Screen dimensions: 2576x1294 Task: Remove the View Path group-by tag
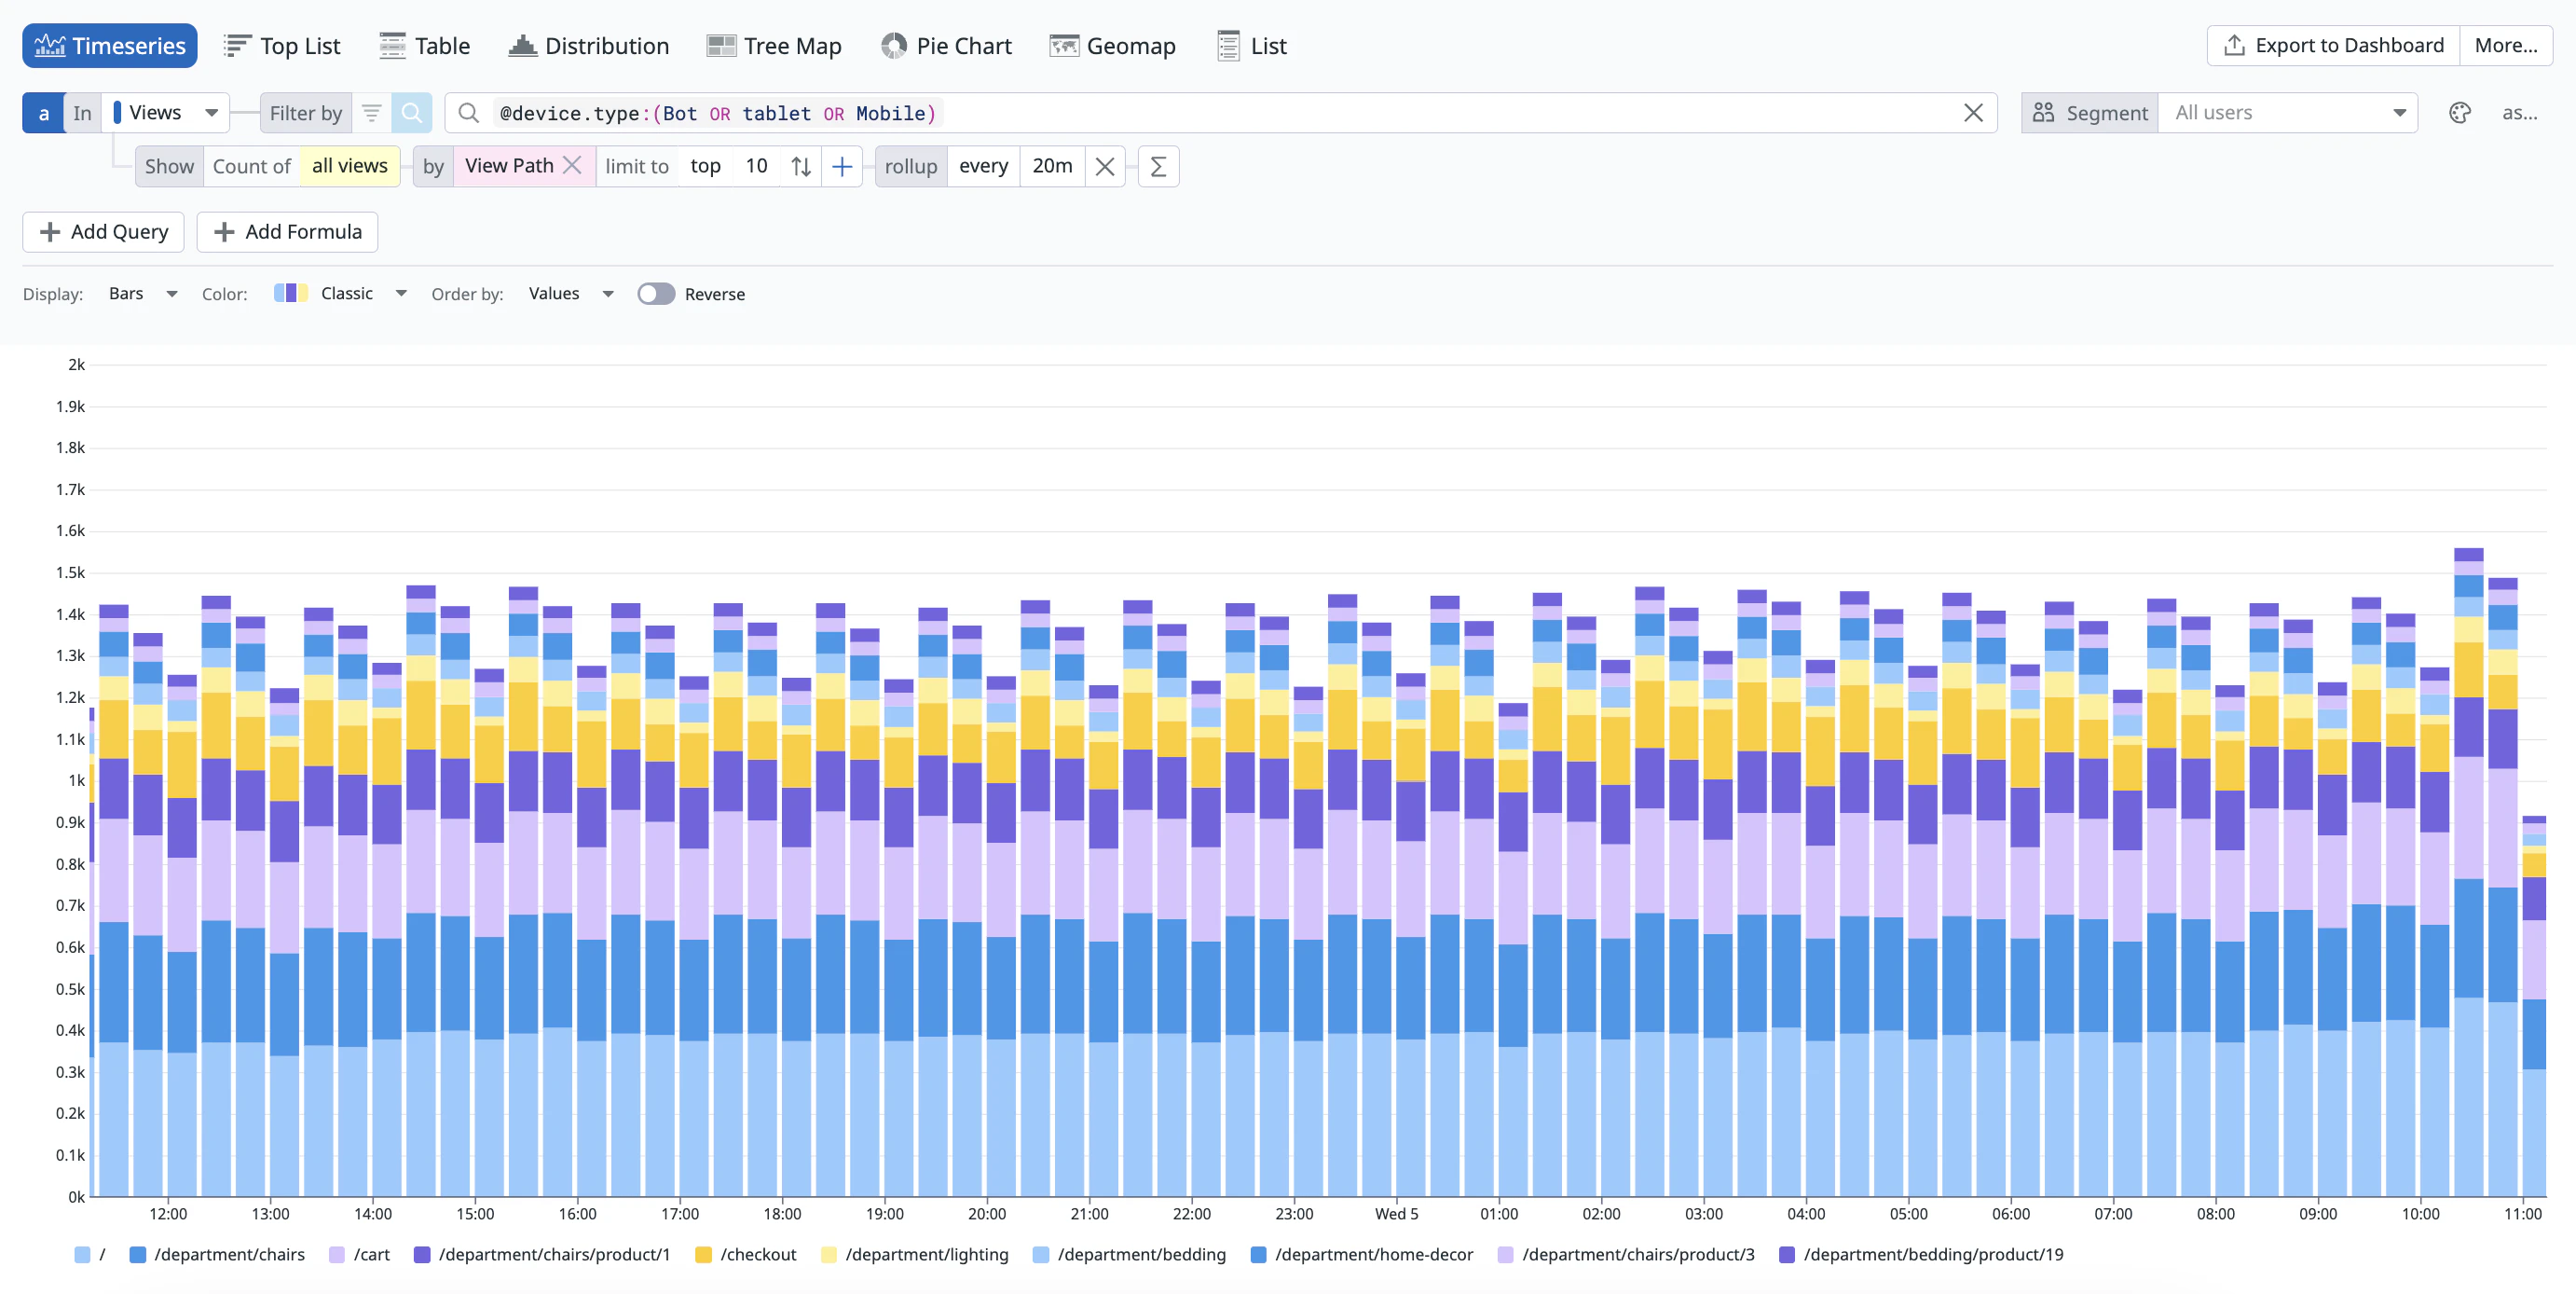tap(572, 166)
